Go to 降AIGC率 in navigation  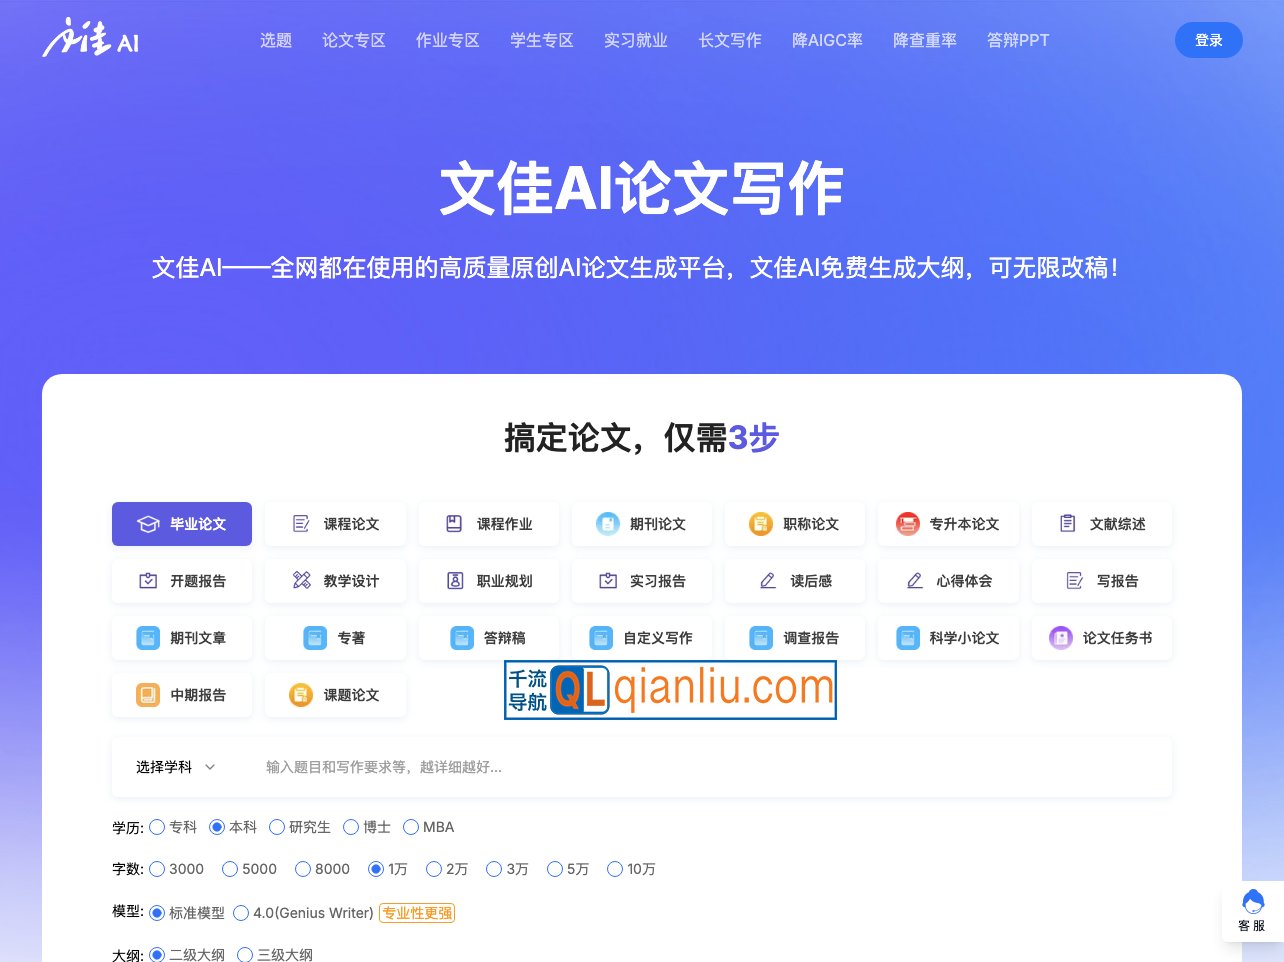point(827,40)
